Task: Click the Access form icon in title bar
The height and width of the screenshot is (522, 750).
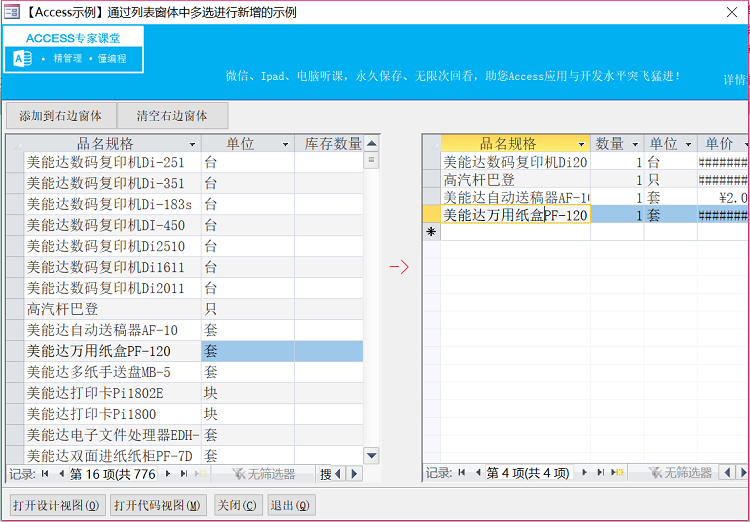Action: (12, 11)
